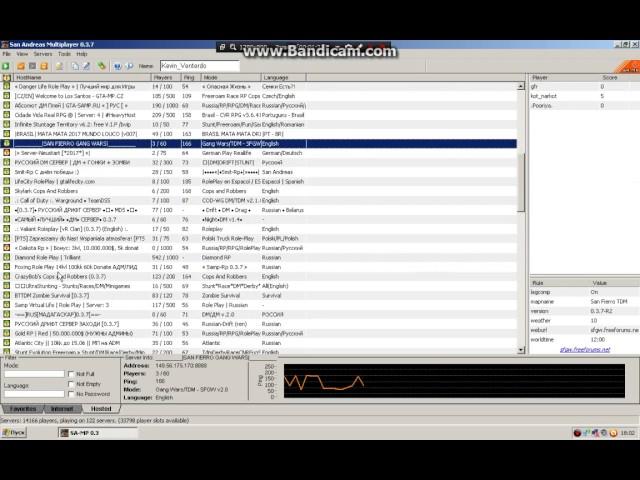
Task: Sort by the Ping column header
Action: tap(191, 77)
